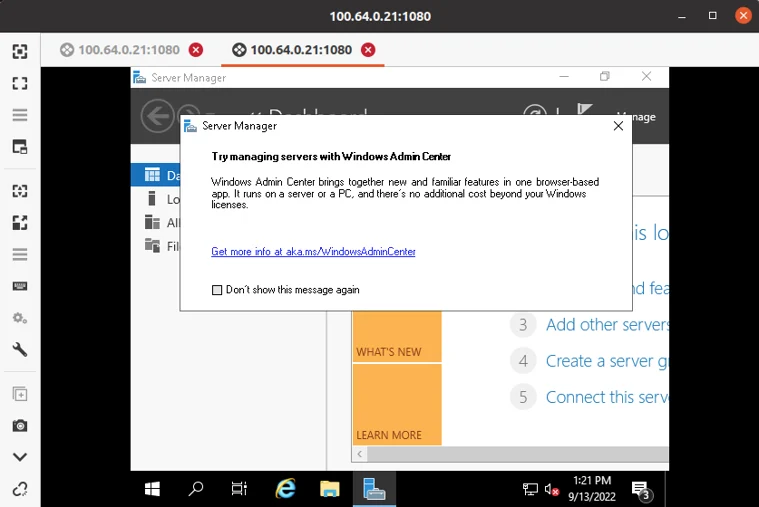Duplicate the current session icon
This screenshot has height=507, width=759.
pos(20,394)
